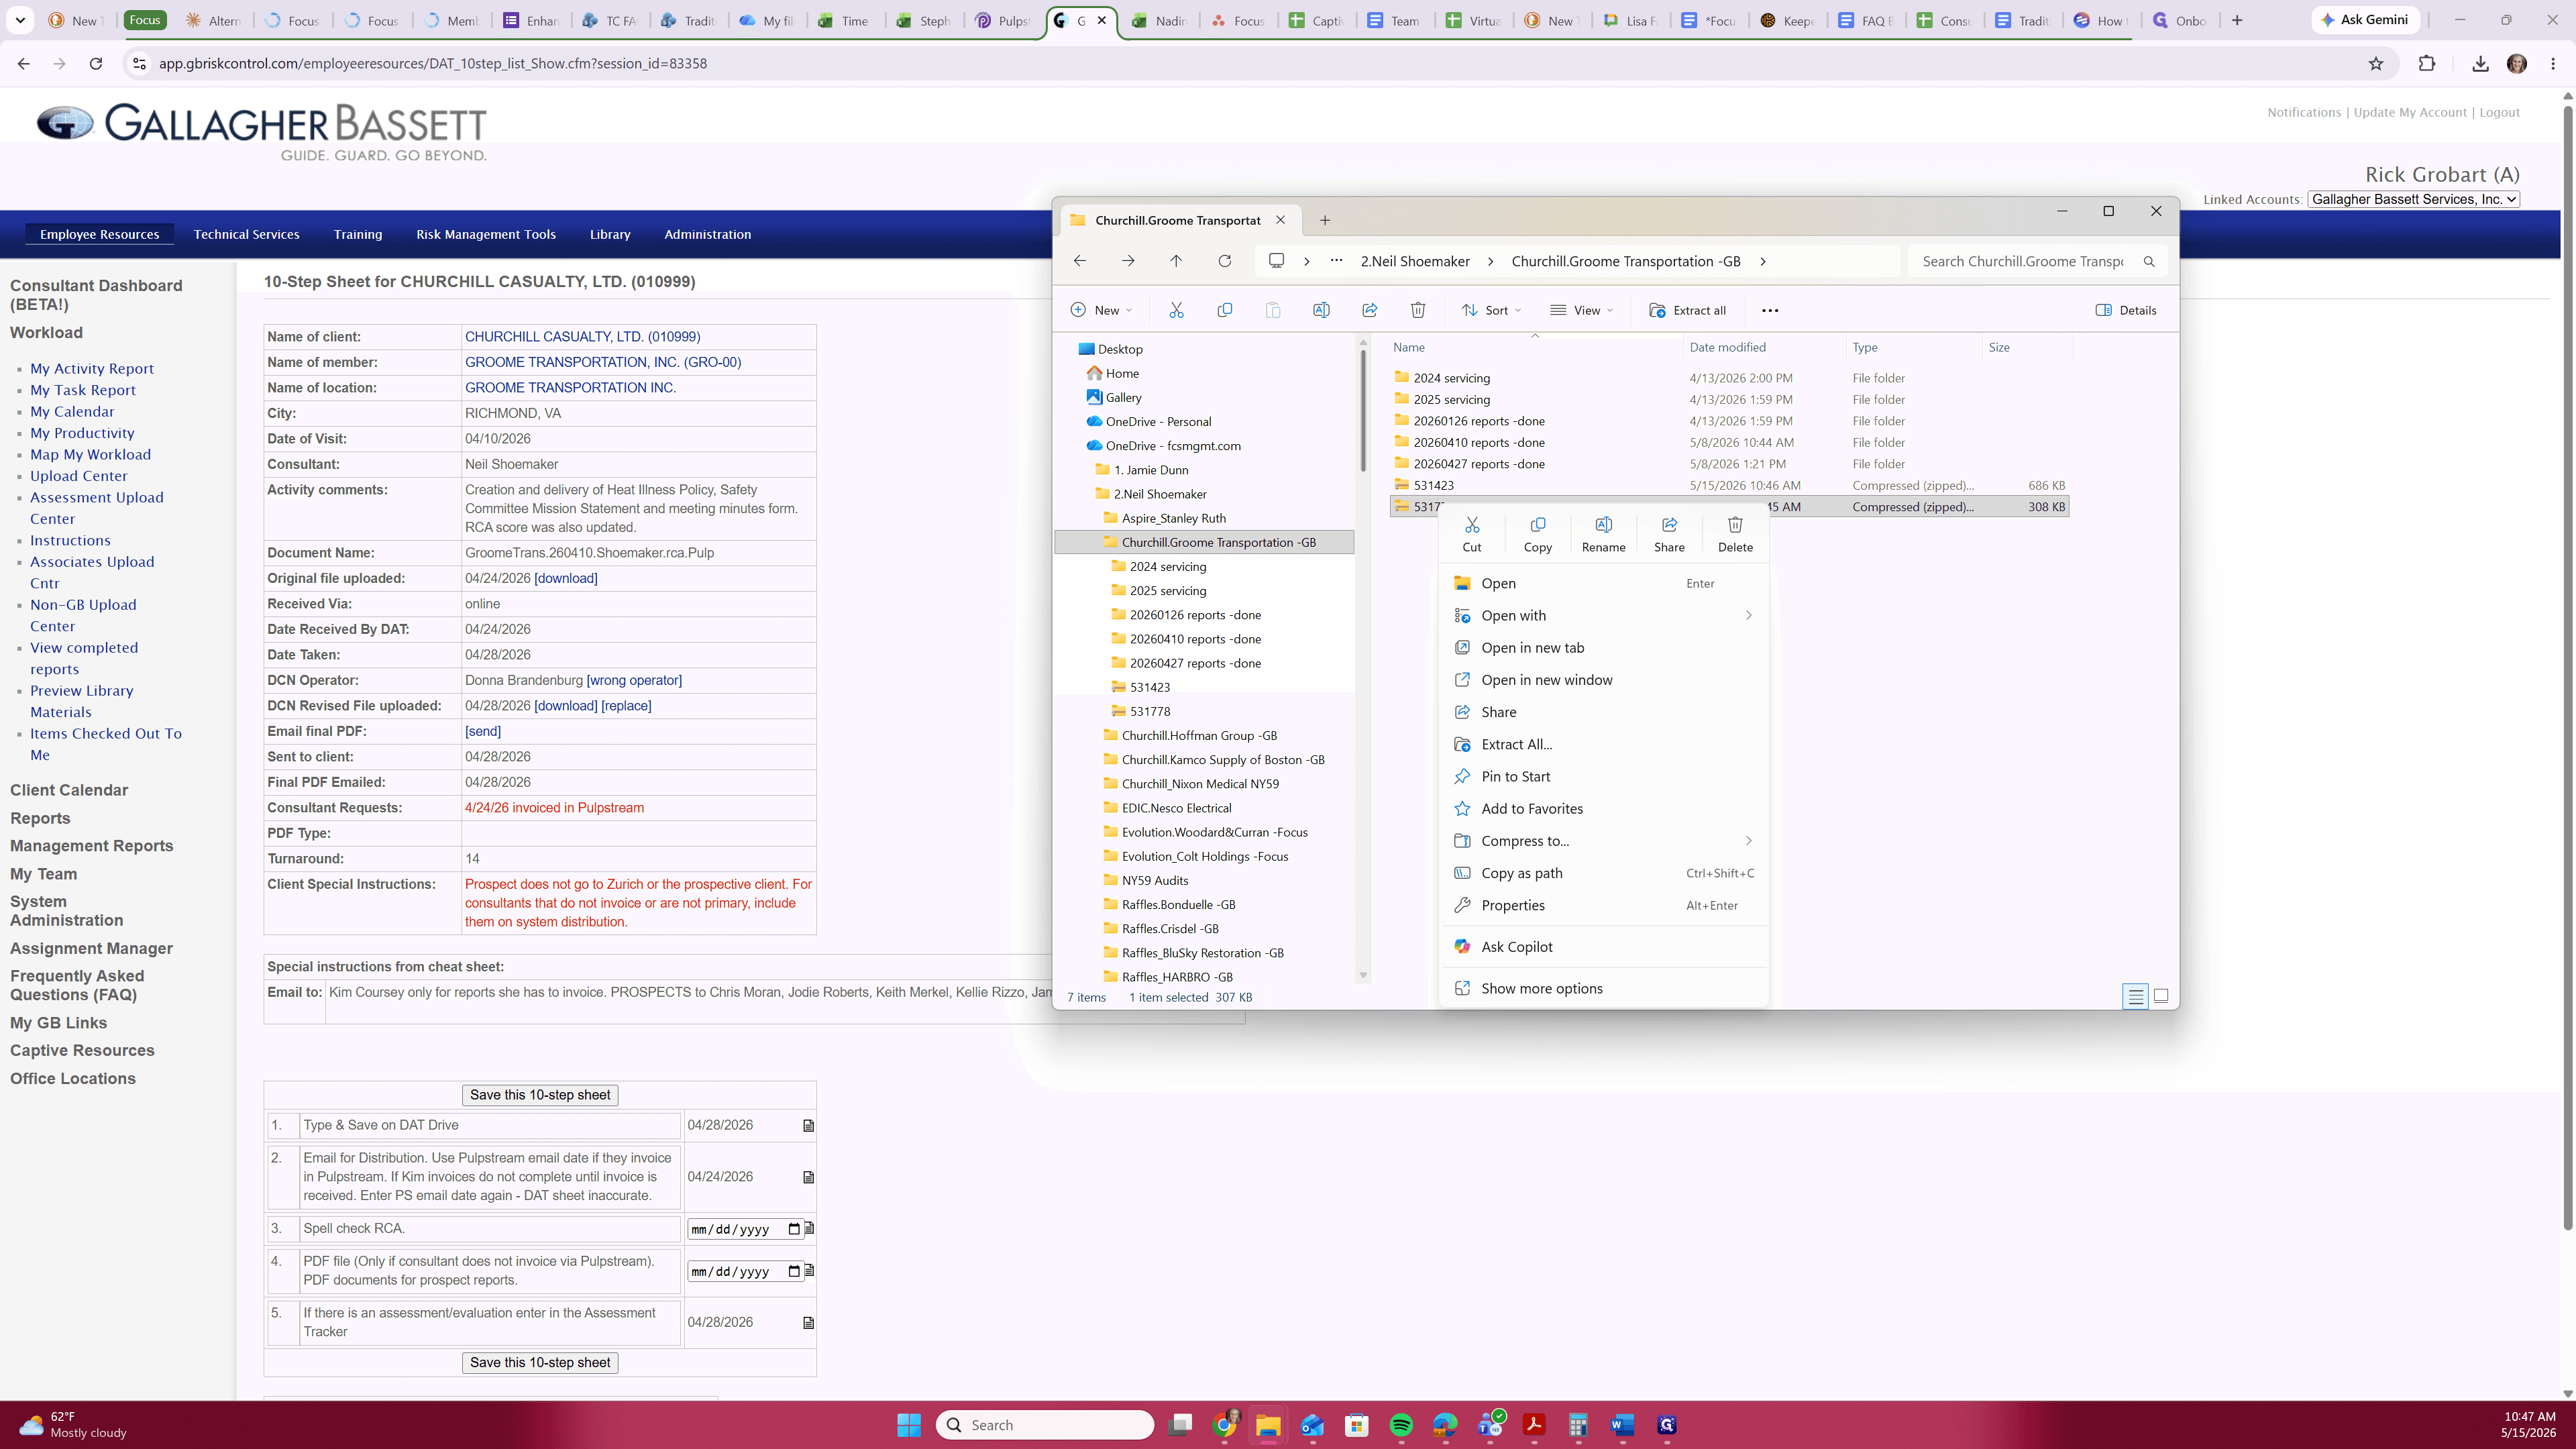Switch to large icons view in Explorer status bar
The height and width of the screenshot is (1449, 2576).
click(2161, 996)
